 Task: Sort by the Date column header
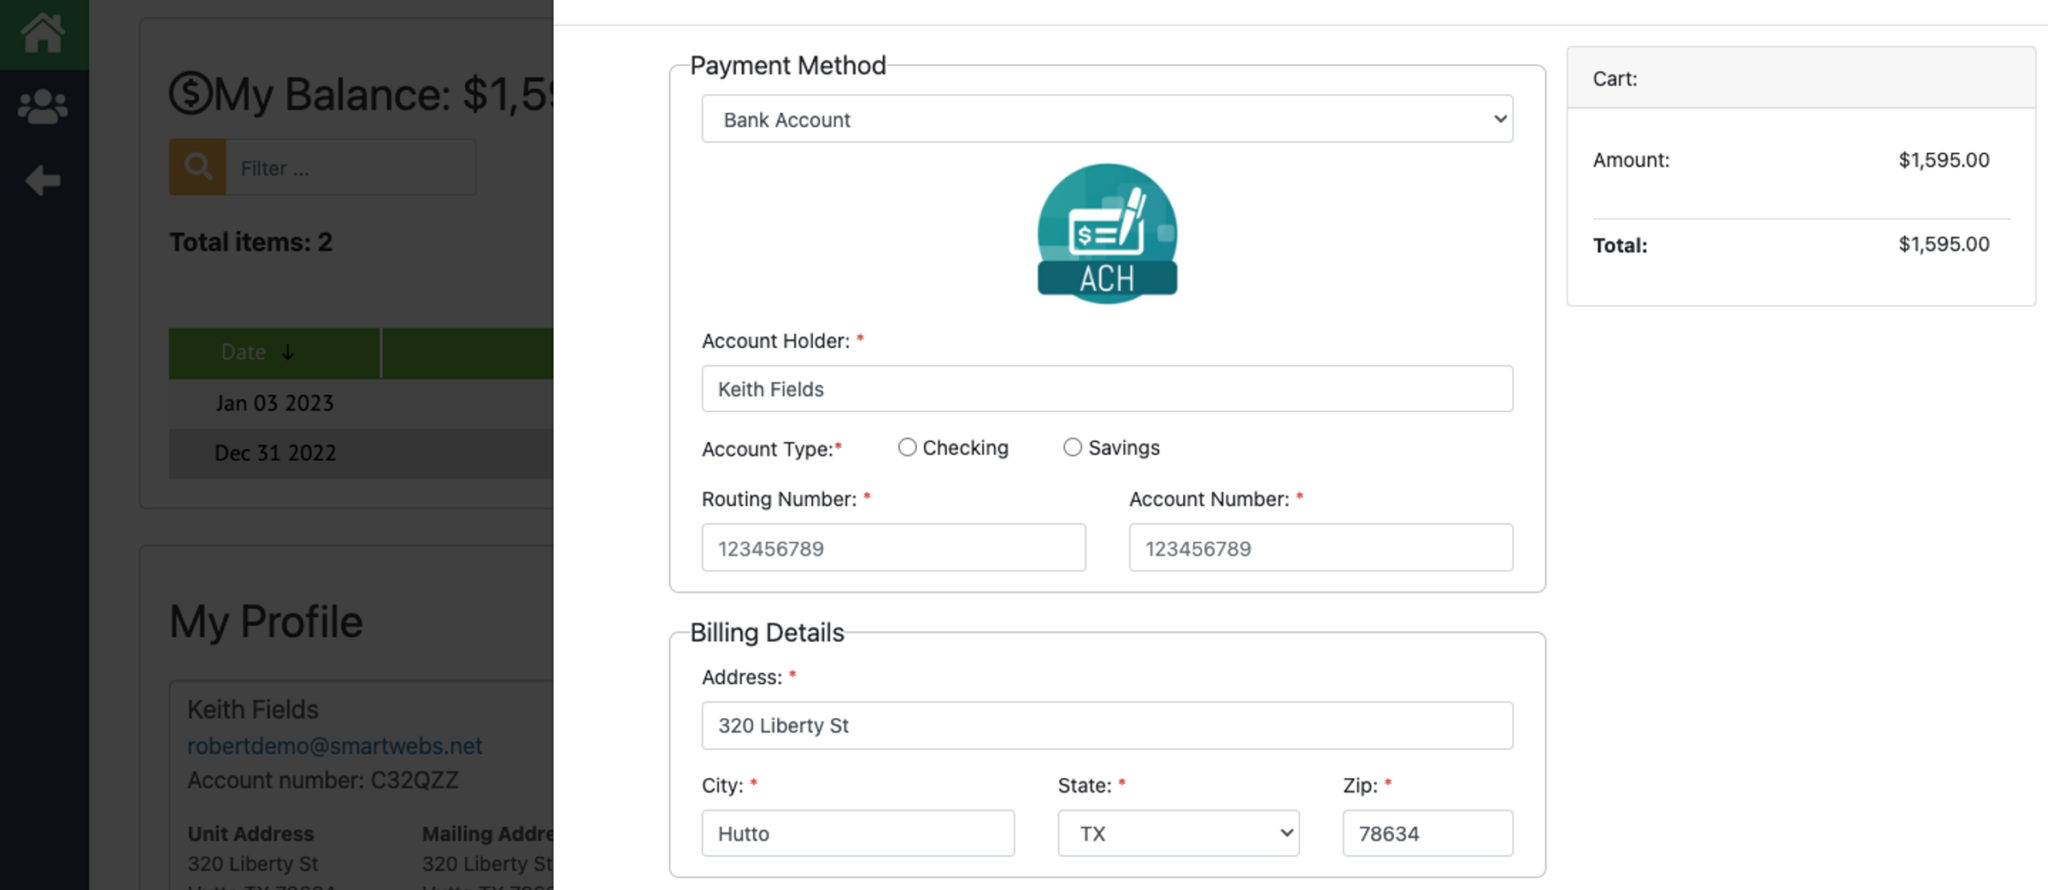257,352
